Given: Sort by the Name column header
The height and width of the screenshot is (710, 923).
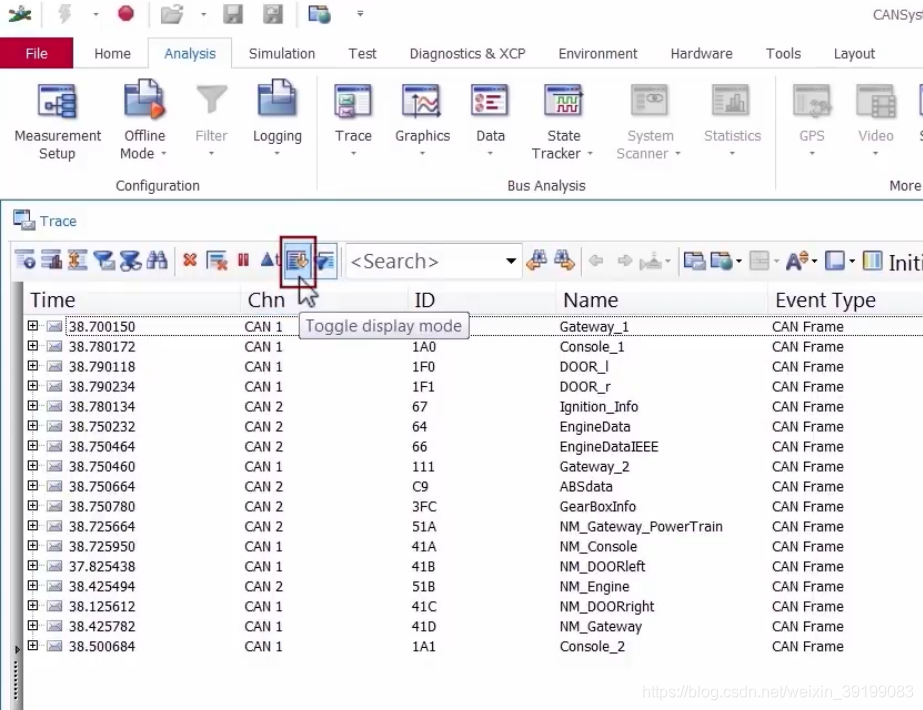Looking at the screenshot, I should point(661,300).
